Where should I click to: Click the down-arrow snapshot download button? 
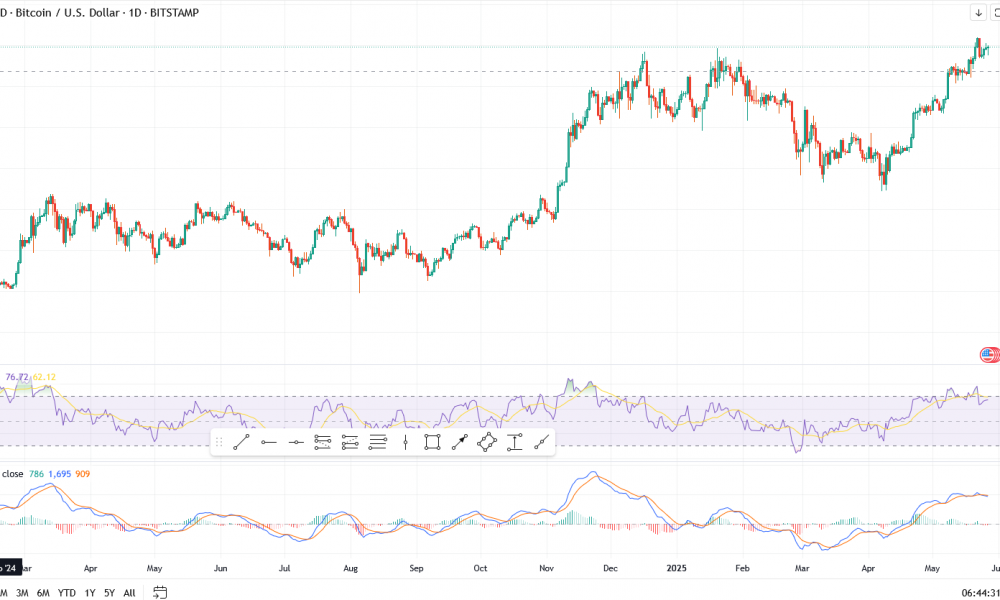[978, 12]
